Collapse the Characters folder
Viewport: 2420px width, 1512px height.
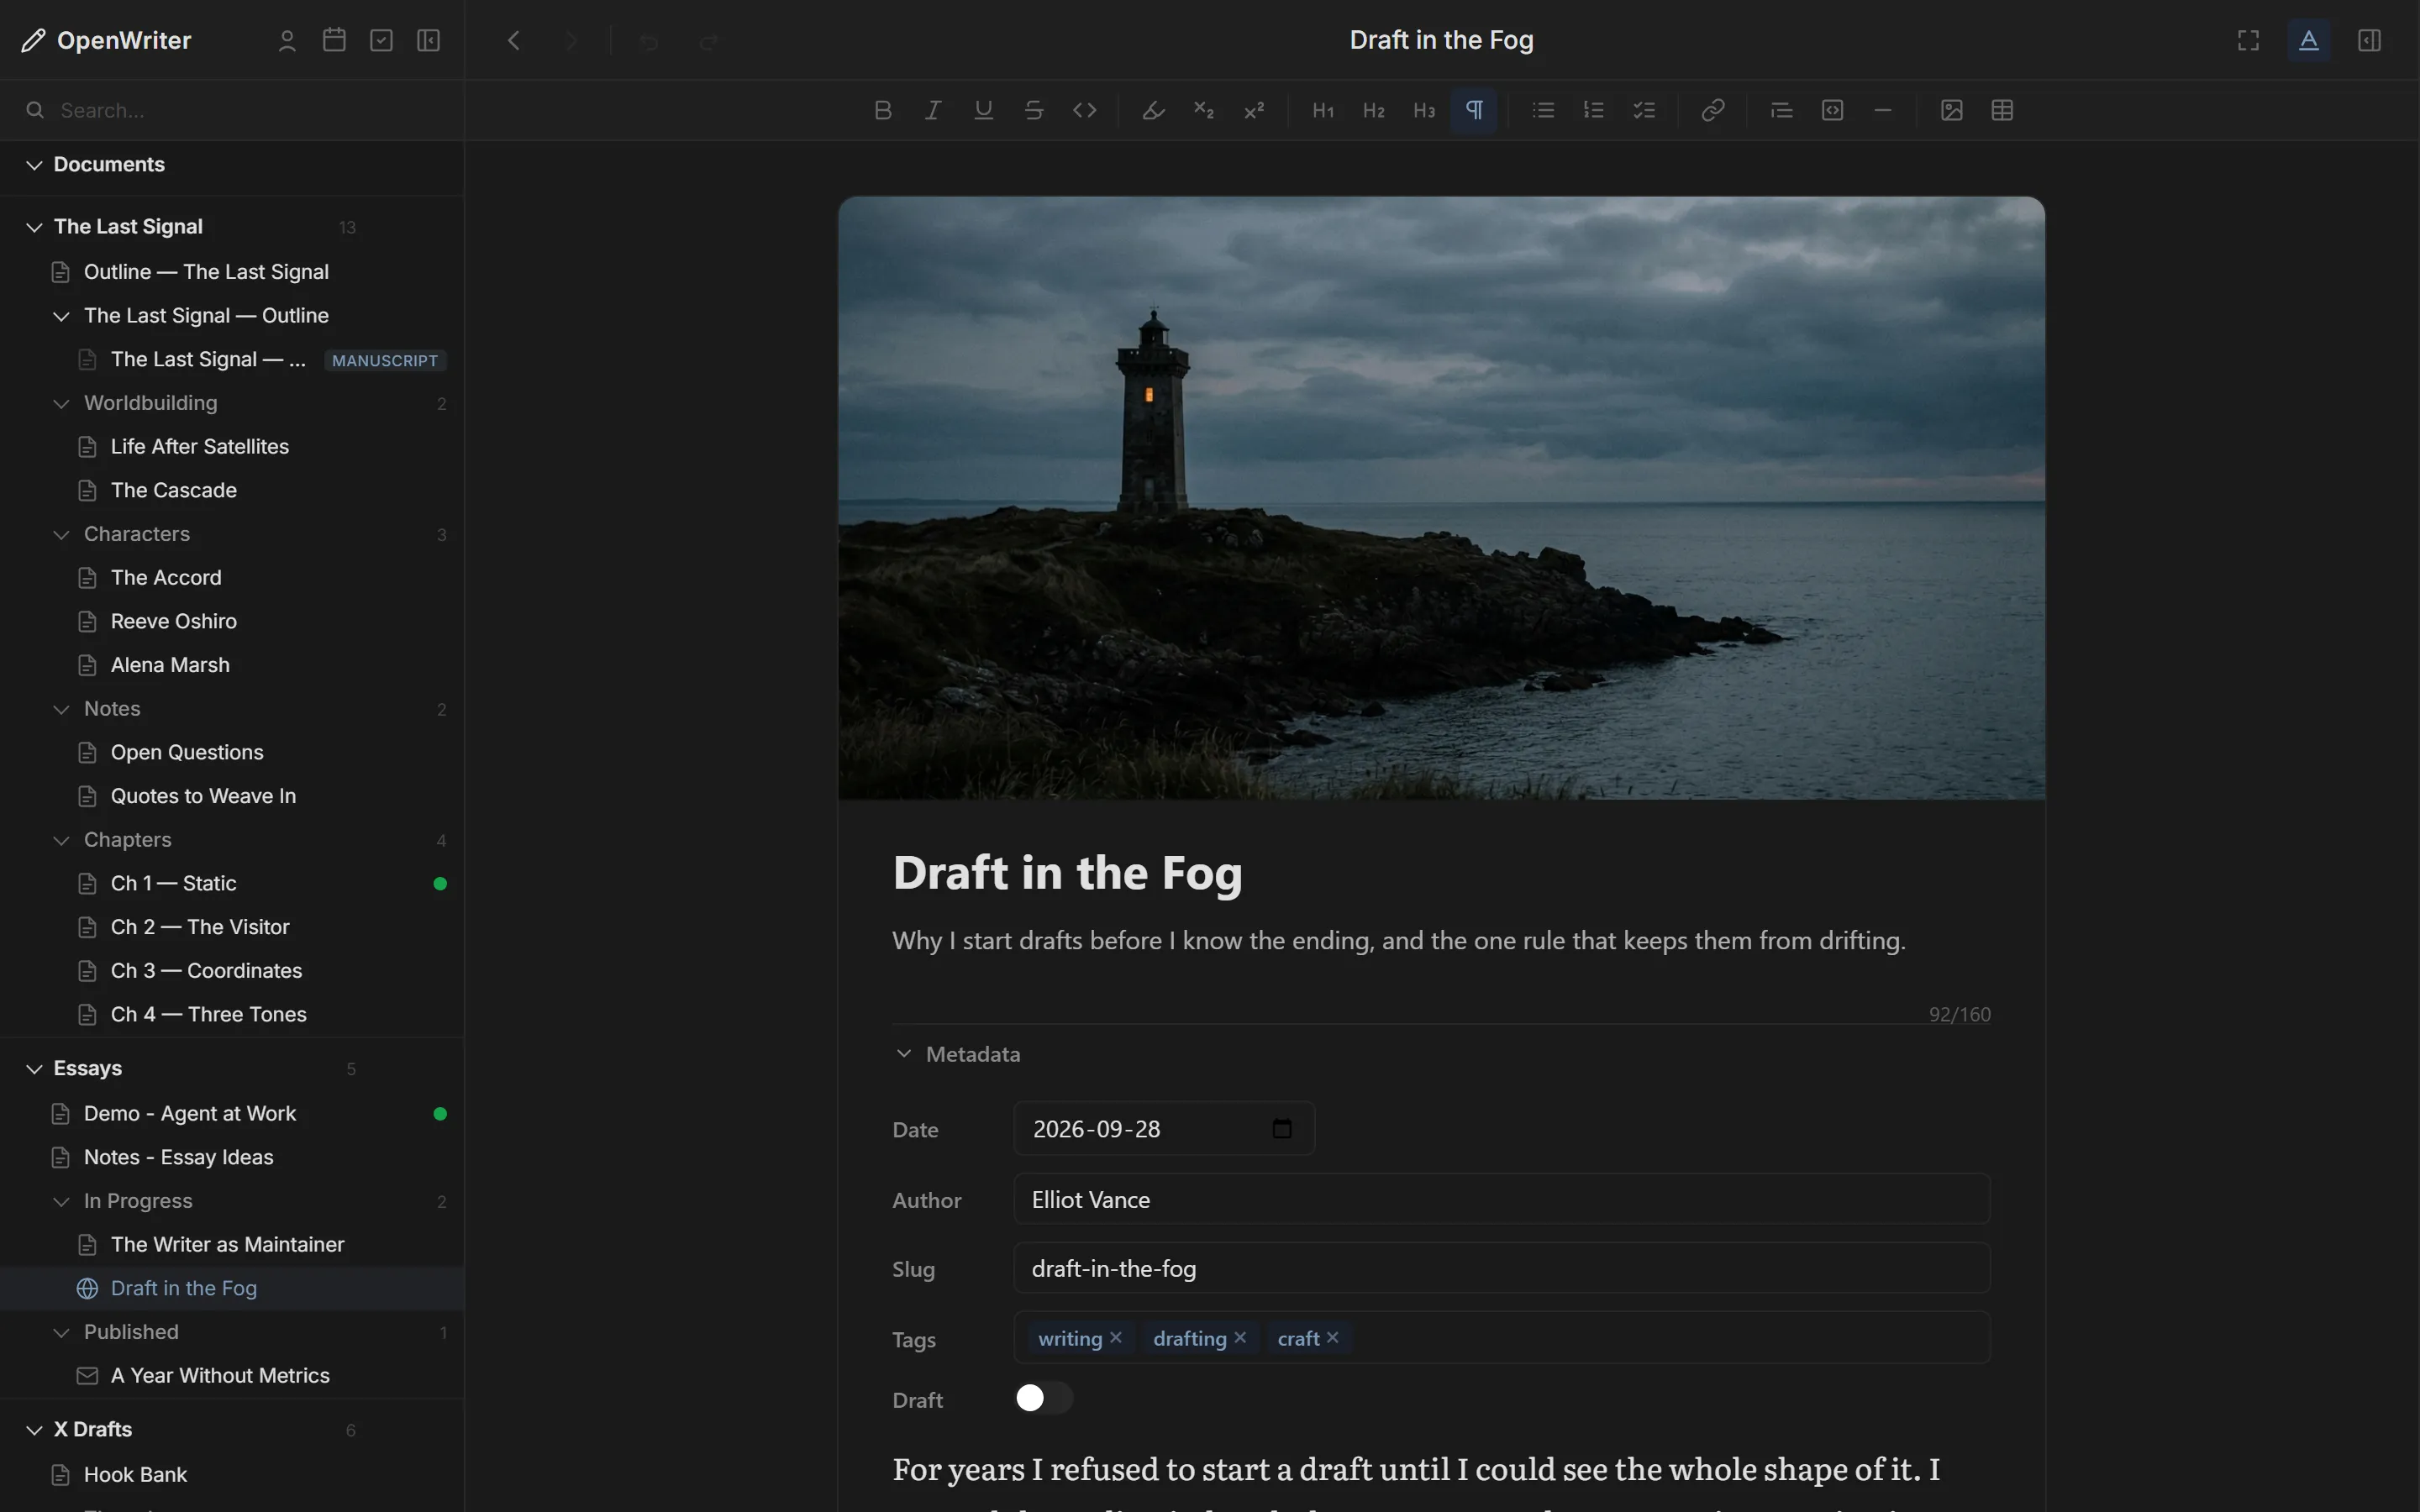pos(61,534)
